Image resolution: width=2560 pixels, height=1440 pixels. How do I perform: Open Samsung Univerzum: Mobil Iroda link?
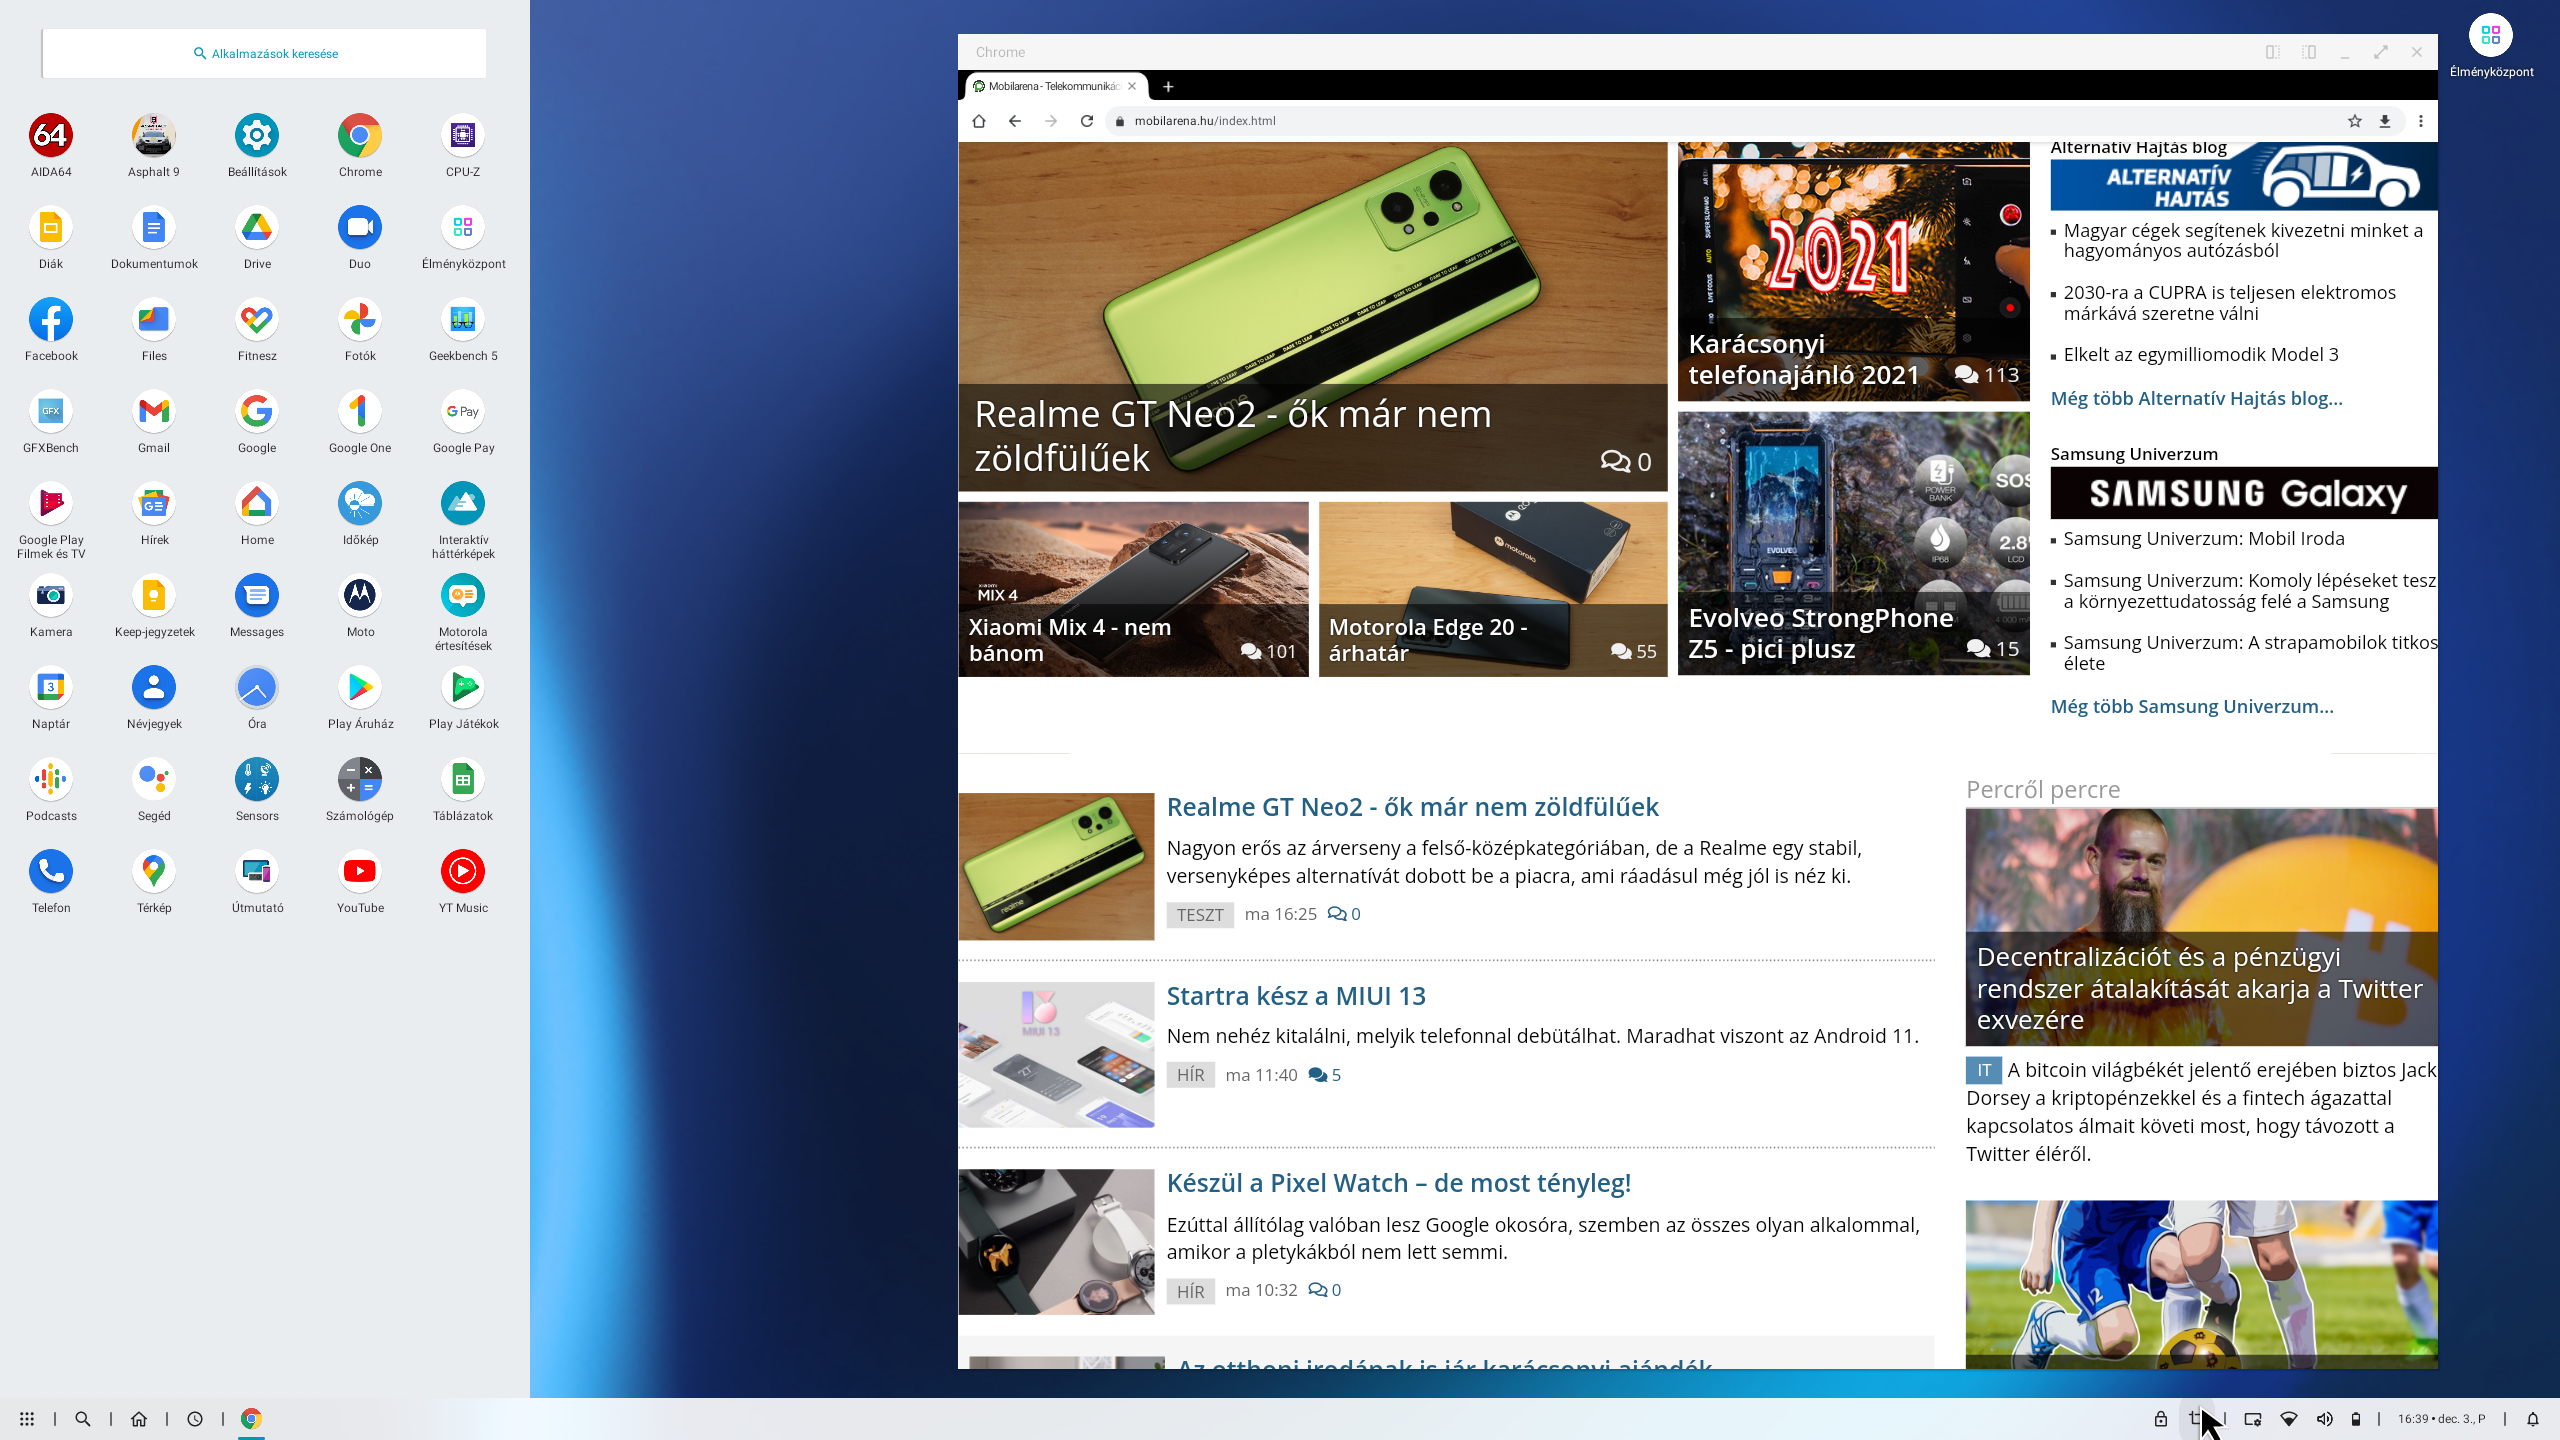click(x=2204, y=538)
